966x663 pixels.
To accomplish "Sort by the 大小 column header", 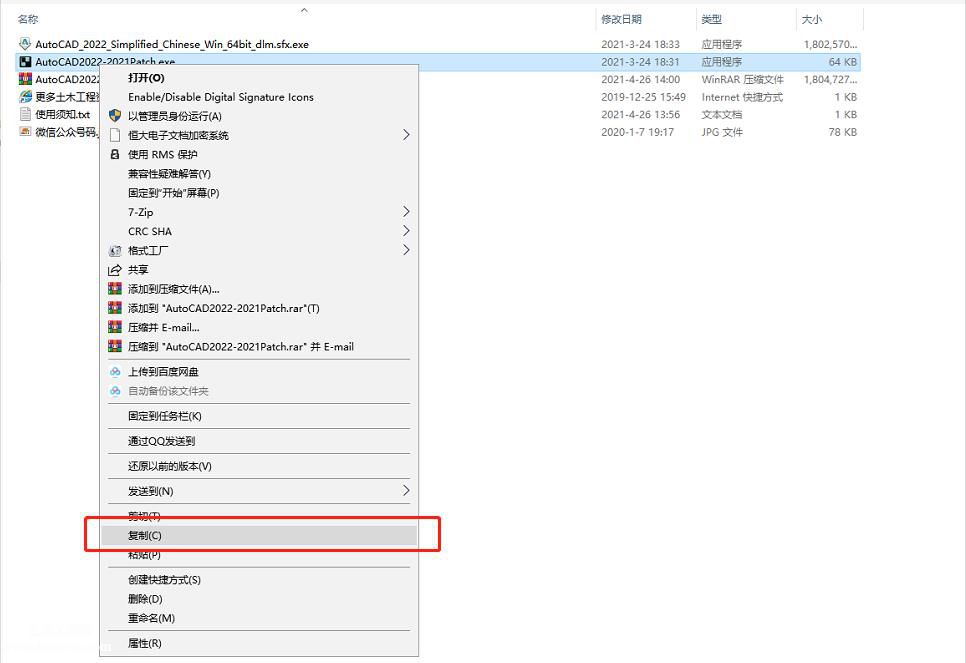I will (811, 19).
